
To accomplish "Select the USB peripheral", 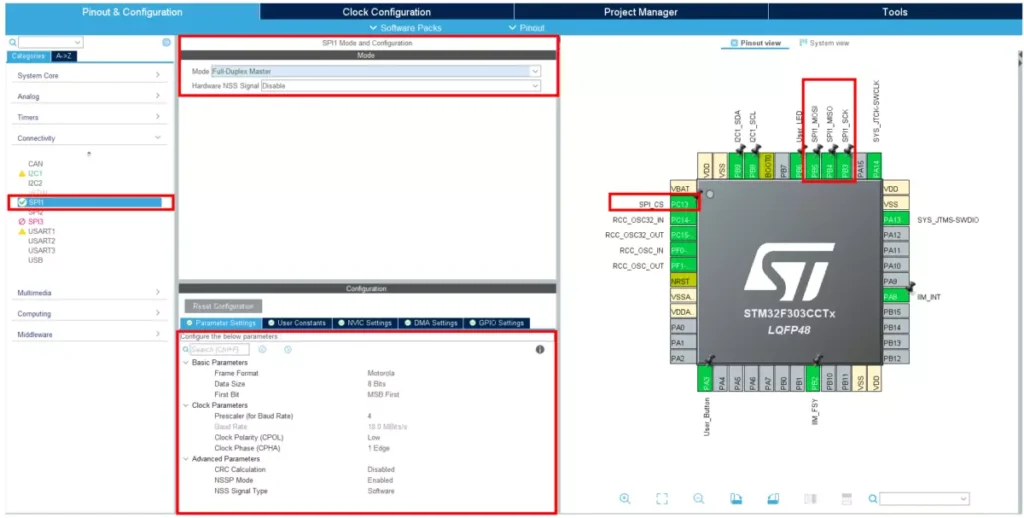I will tap(35, 260).
